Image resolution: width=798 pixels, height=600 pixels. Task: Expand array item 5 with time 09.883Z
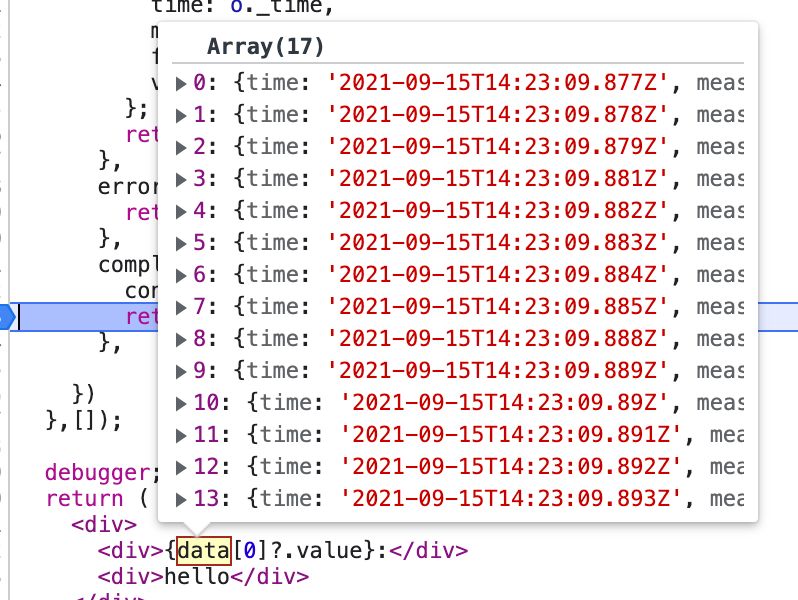coord(181,243)
